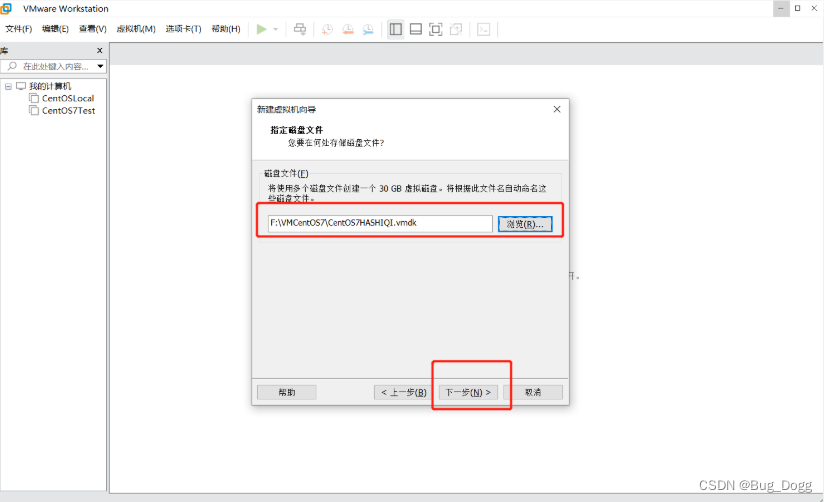The width and height of the screenshot is (827, 502).
Task: Click the 上一步(B) back button
Action: 403,392
